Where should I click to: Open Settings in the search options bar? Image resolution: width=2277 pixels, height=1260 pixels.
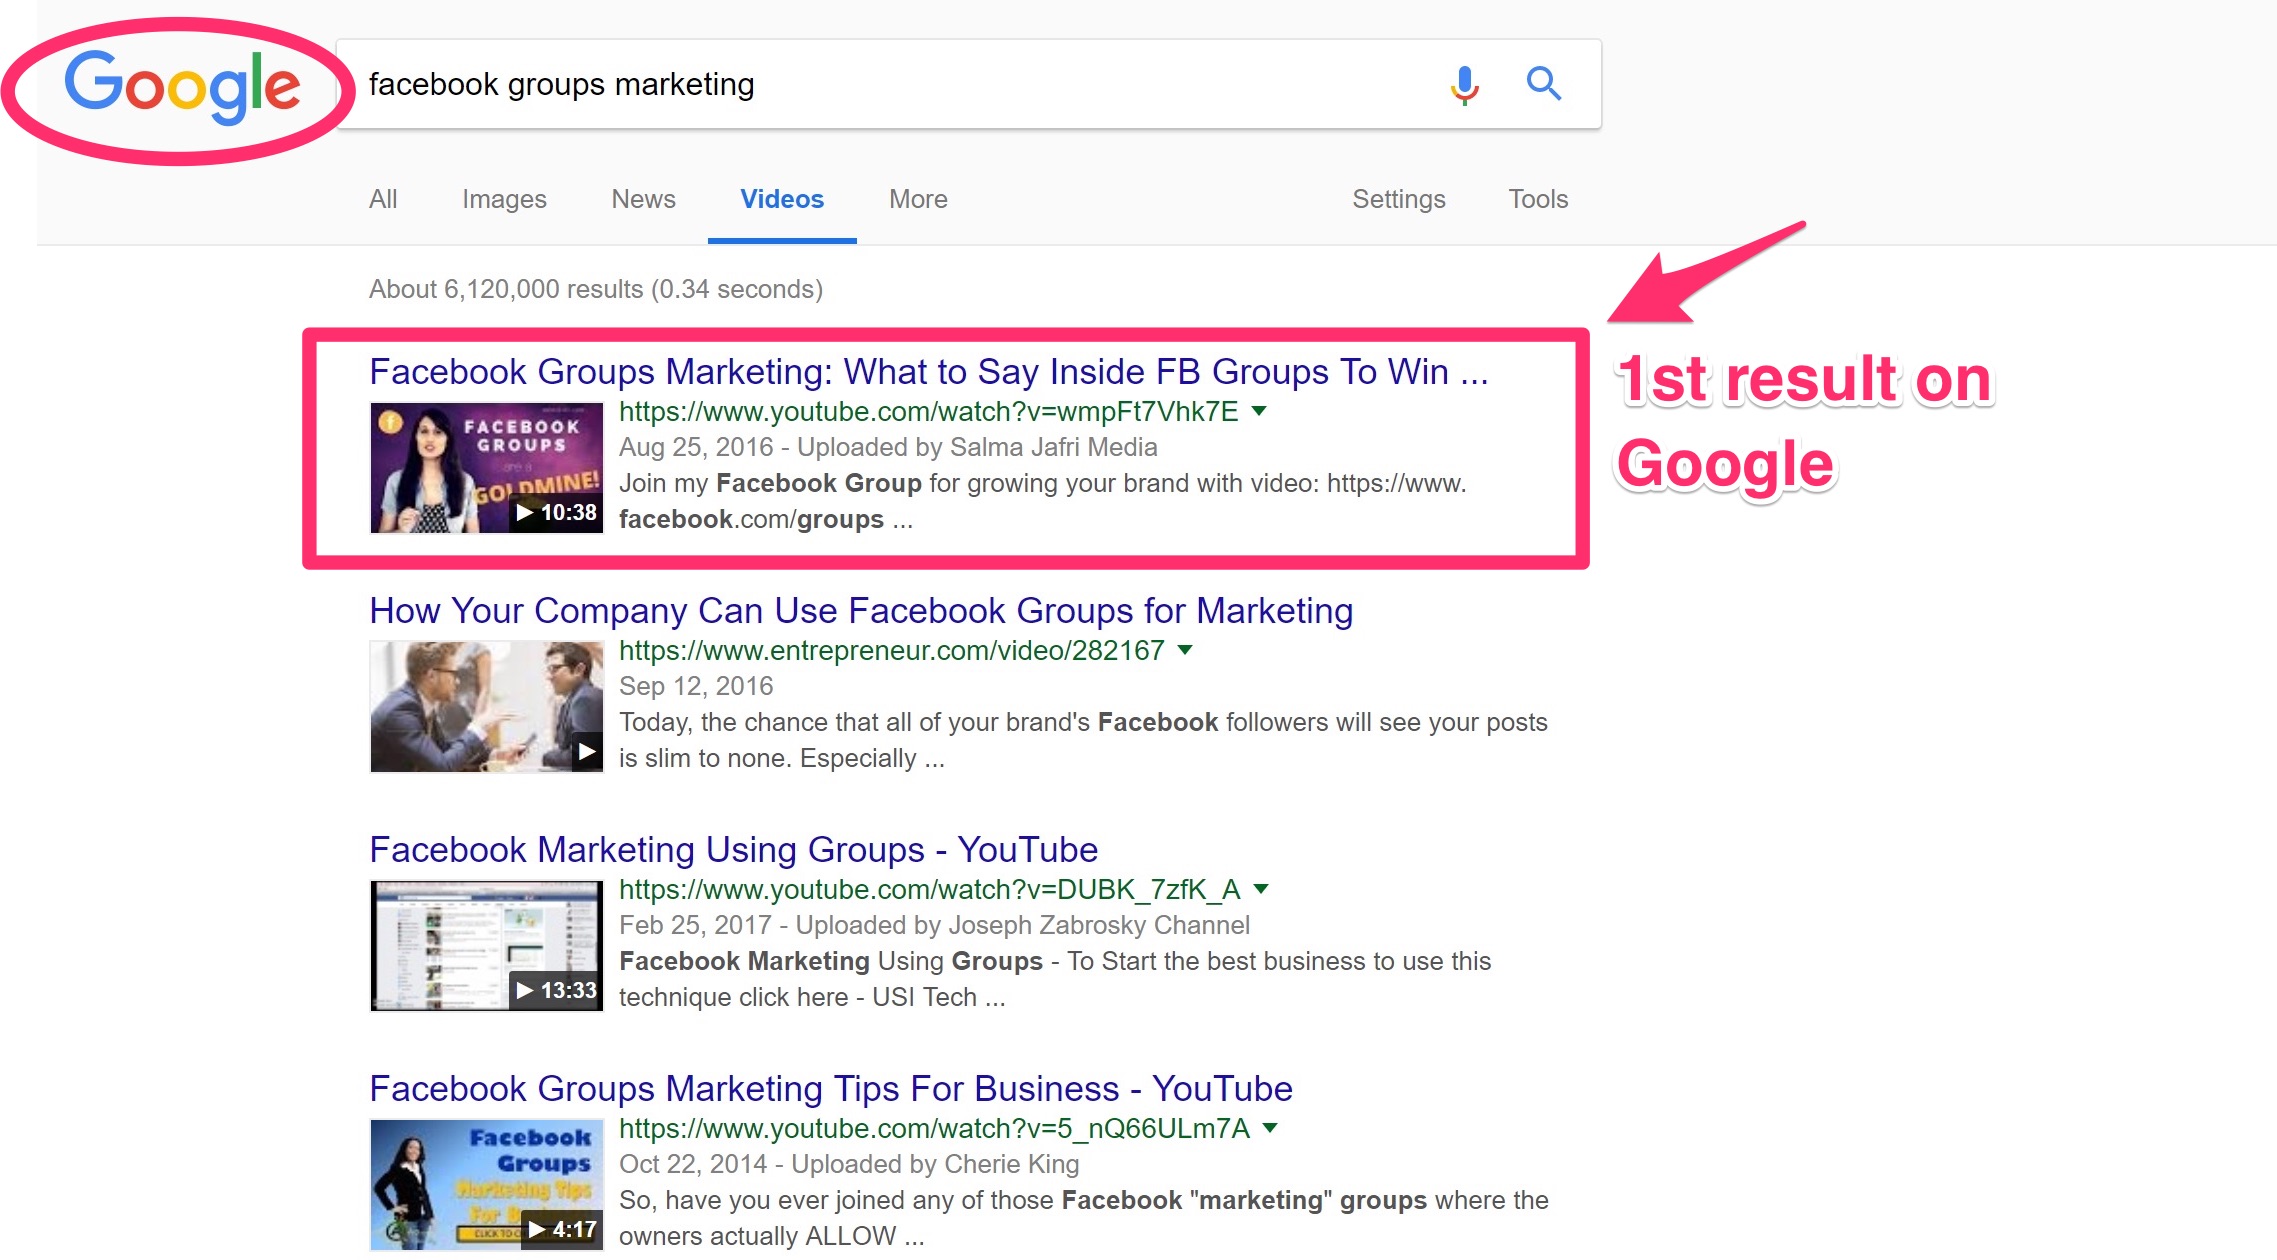1398,199
